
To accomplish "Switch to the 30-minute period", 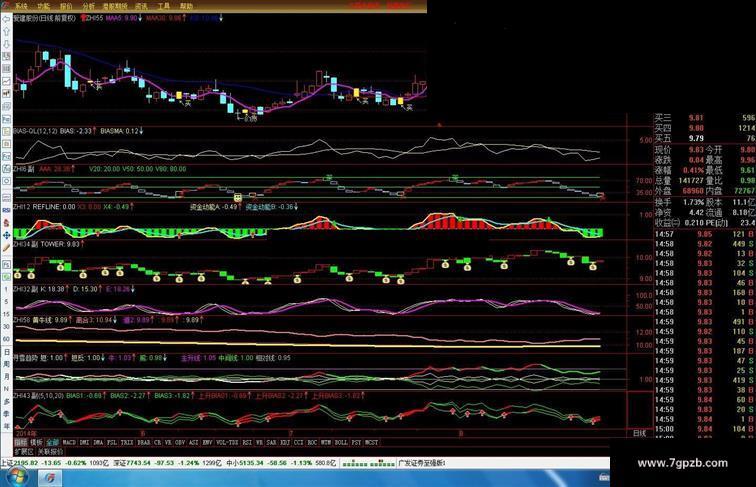I will pyautogui.click(x=6, y=327).
